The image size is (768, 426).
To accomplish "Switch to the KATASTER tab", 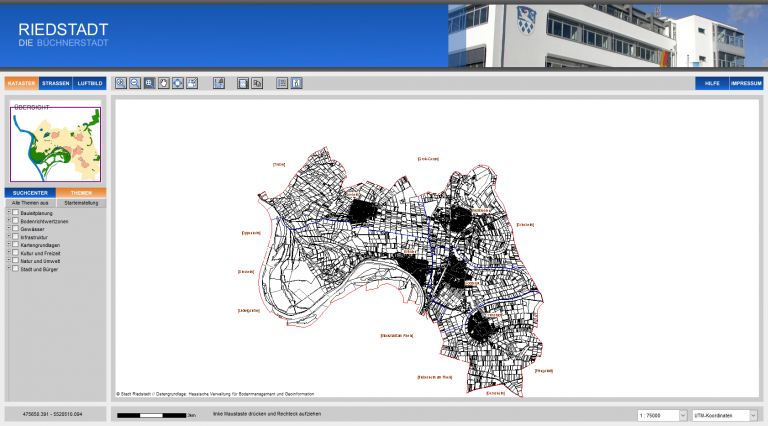I will pyautogui.click(x=22, y=83).
